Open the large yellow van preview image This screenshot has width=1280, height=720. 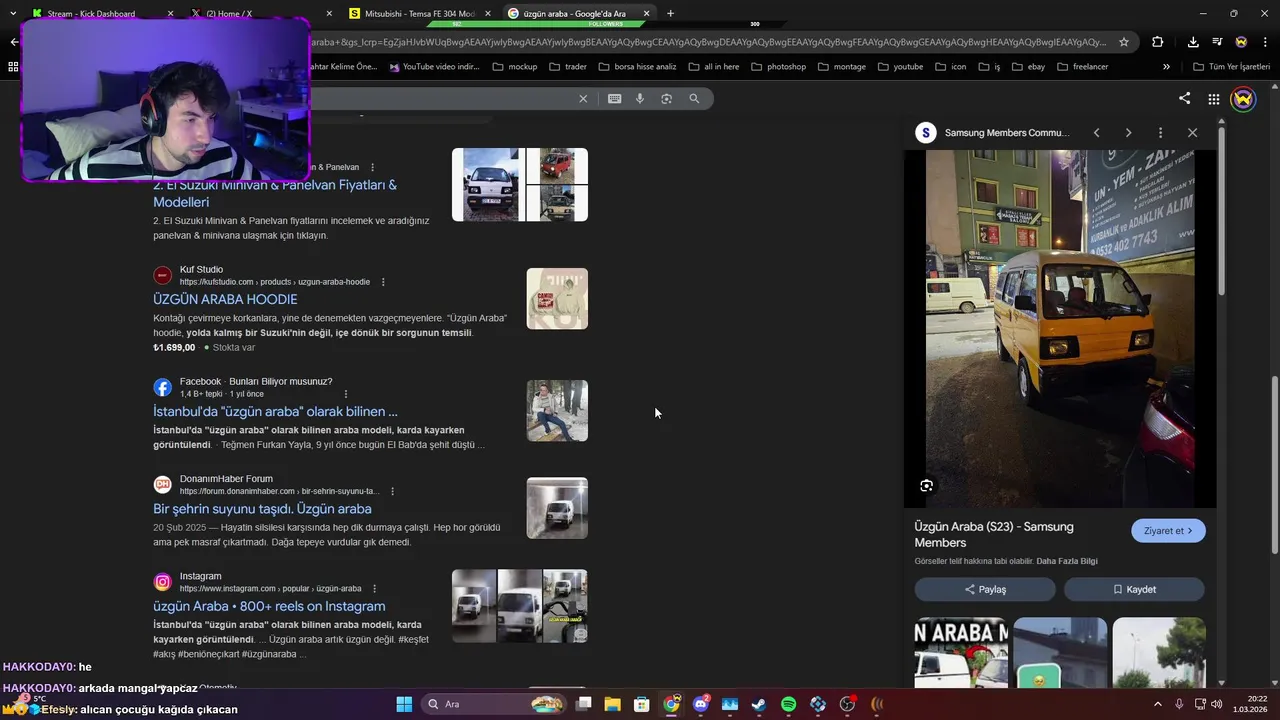point(1059,328)
